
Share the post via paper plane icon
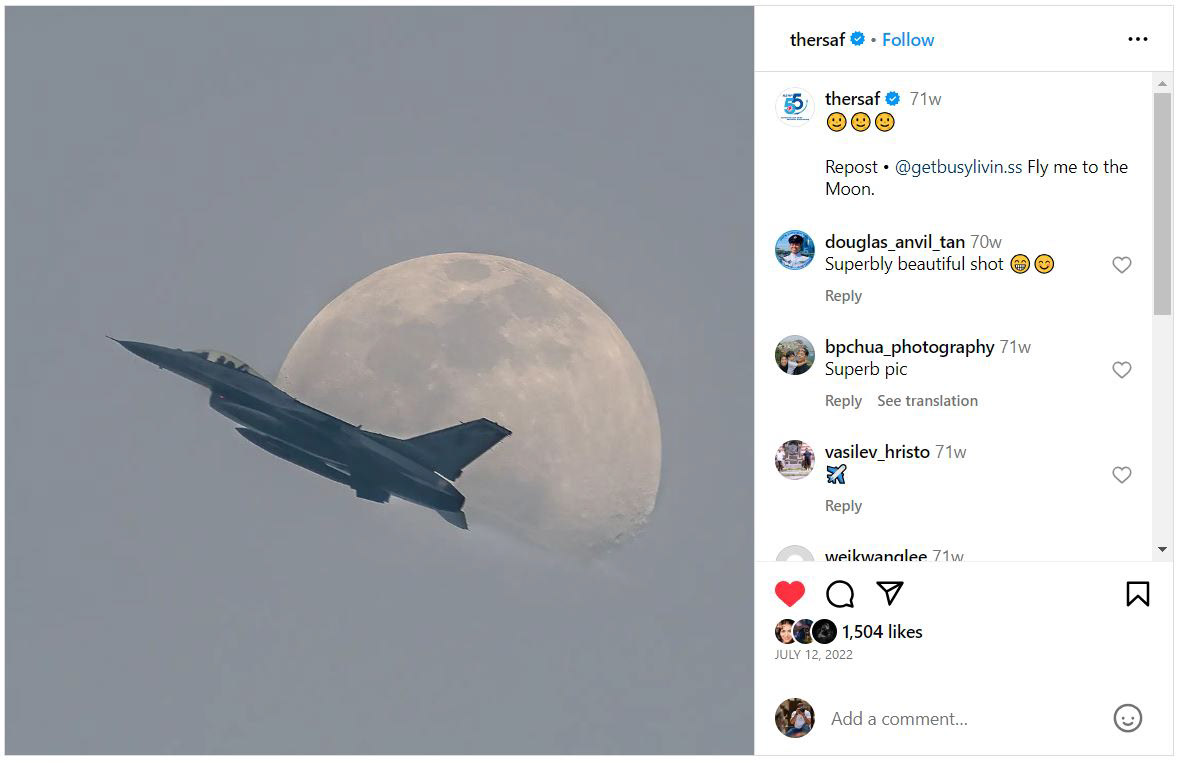coord(890,594)
